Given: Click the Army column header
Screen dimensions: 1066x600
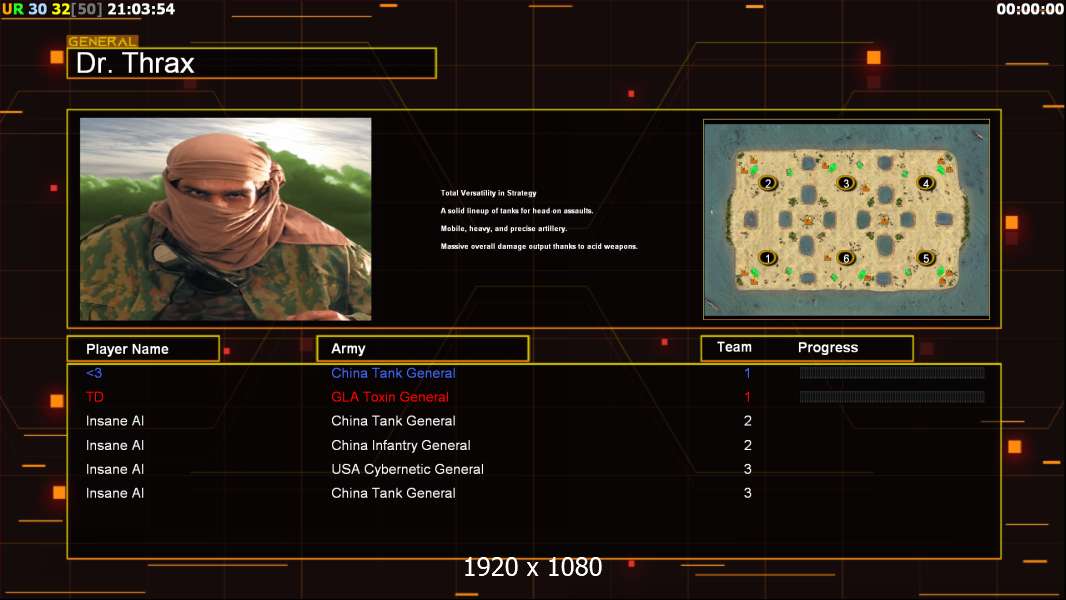Looking at the screenshot, I should (423, 349).
